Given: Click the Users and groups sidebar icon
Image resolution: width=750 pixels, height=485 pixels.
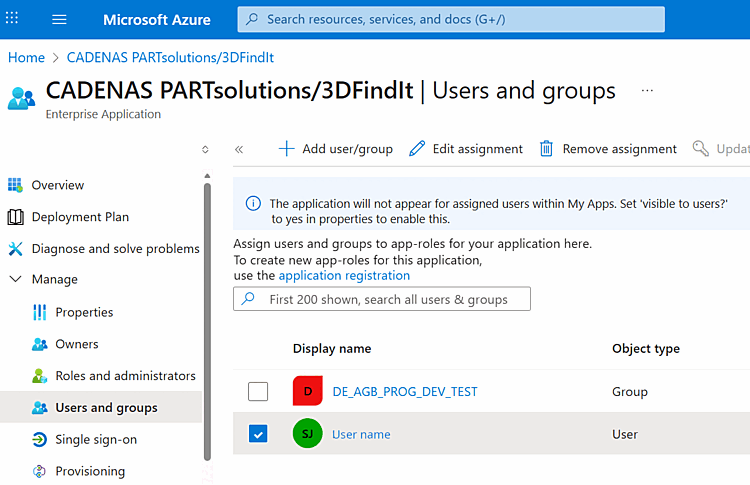Looking at the screenshot, I should click(x=40, y=408).
